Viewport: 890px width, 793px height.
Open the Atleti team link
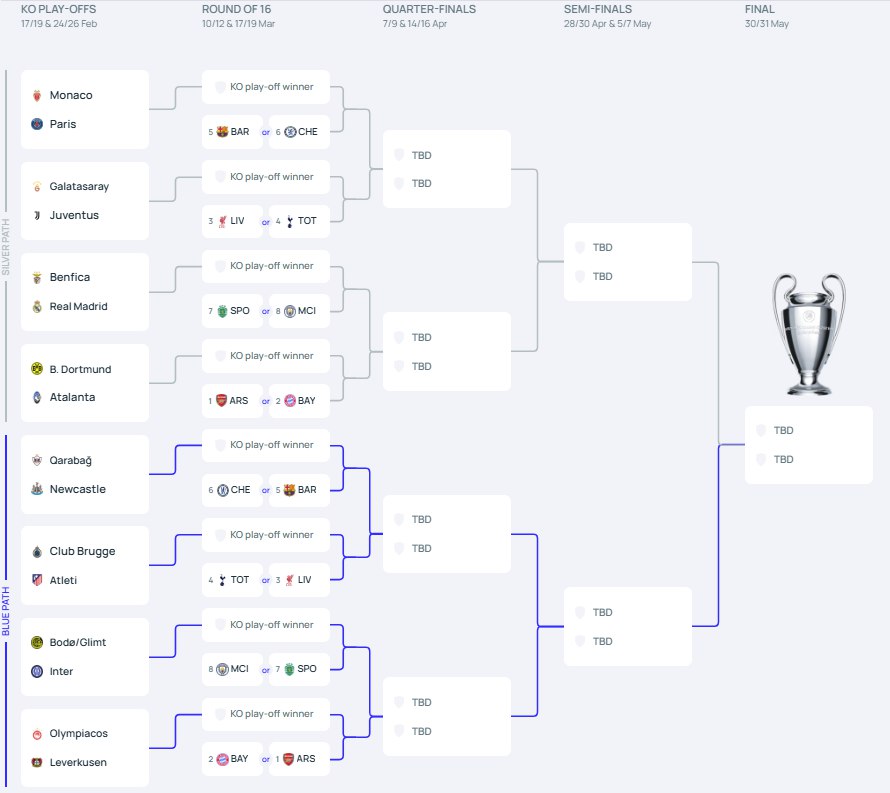(x=63, y=580)
